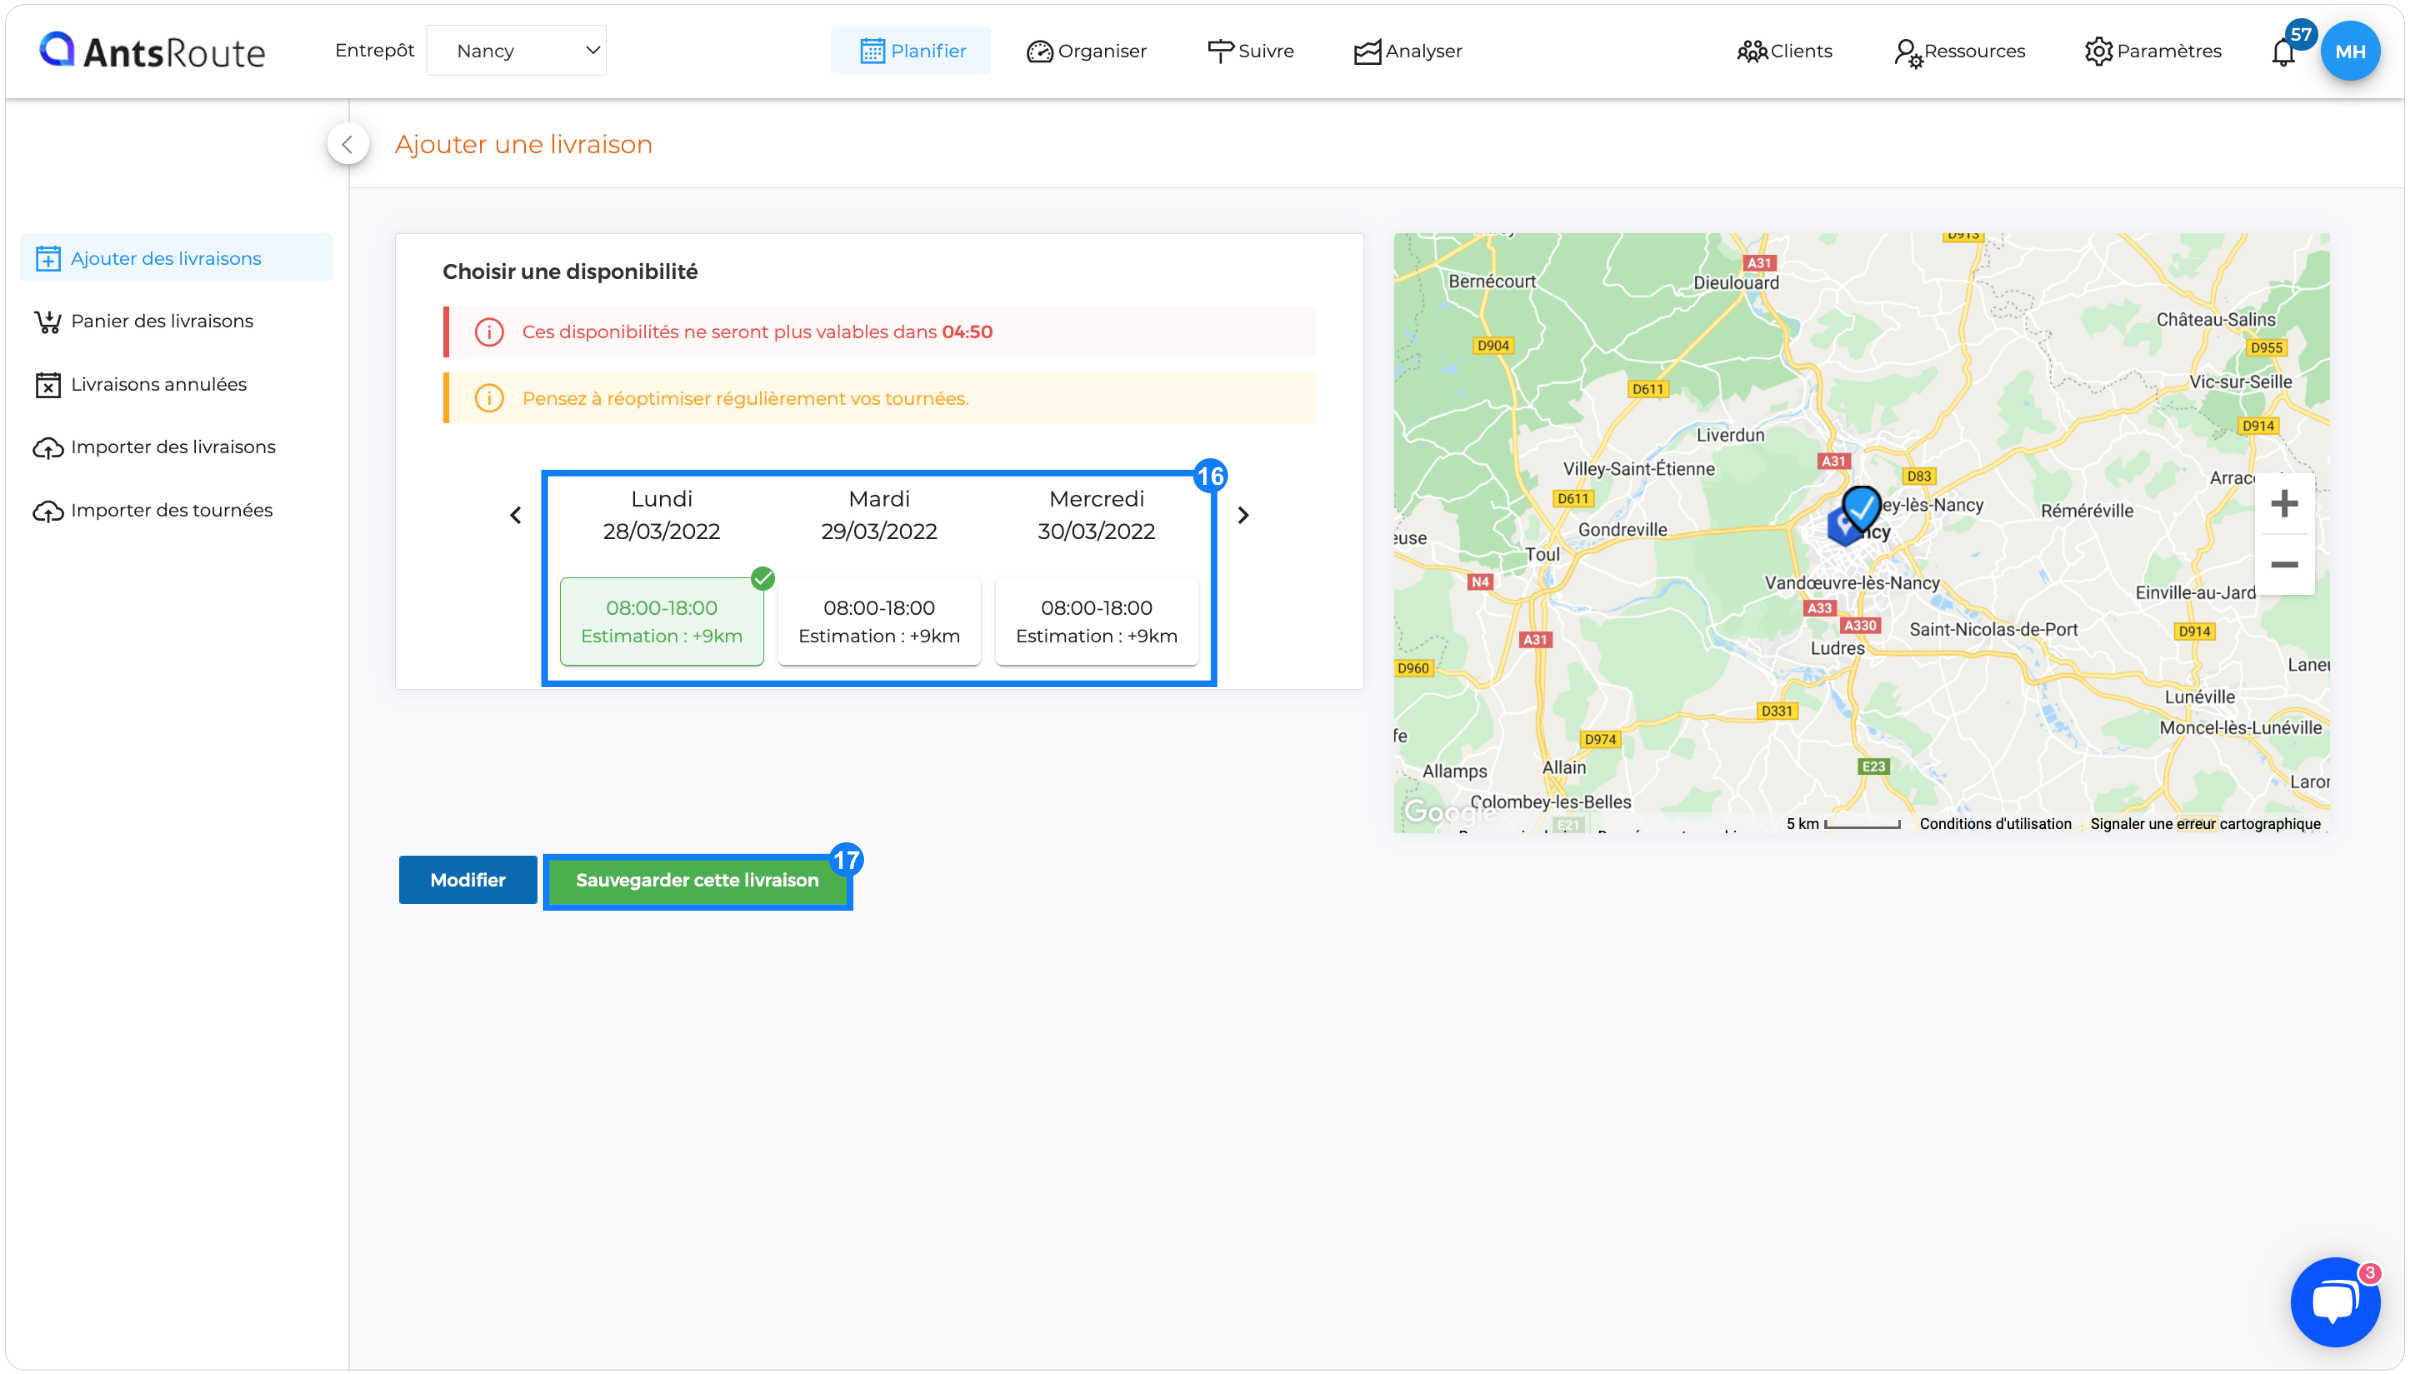This screenshot has width=2409, height=1374.
Task: Select Mardi 29/03/2022 08:00-18:00 slot
Action: [x=879, y=621]
